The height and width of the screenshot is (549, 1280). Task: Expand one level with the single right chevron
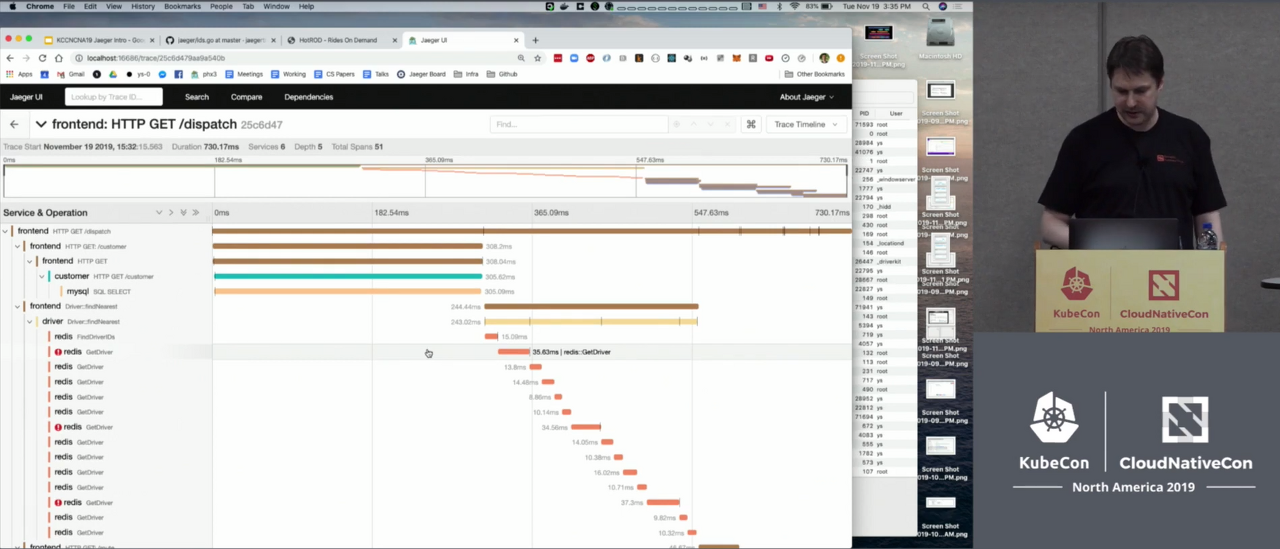coord(171,212)
